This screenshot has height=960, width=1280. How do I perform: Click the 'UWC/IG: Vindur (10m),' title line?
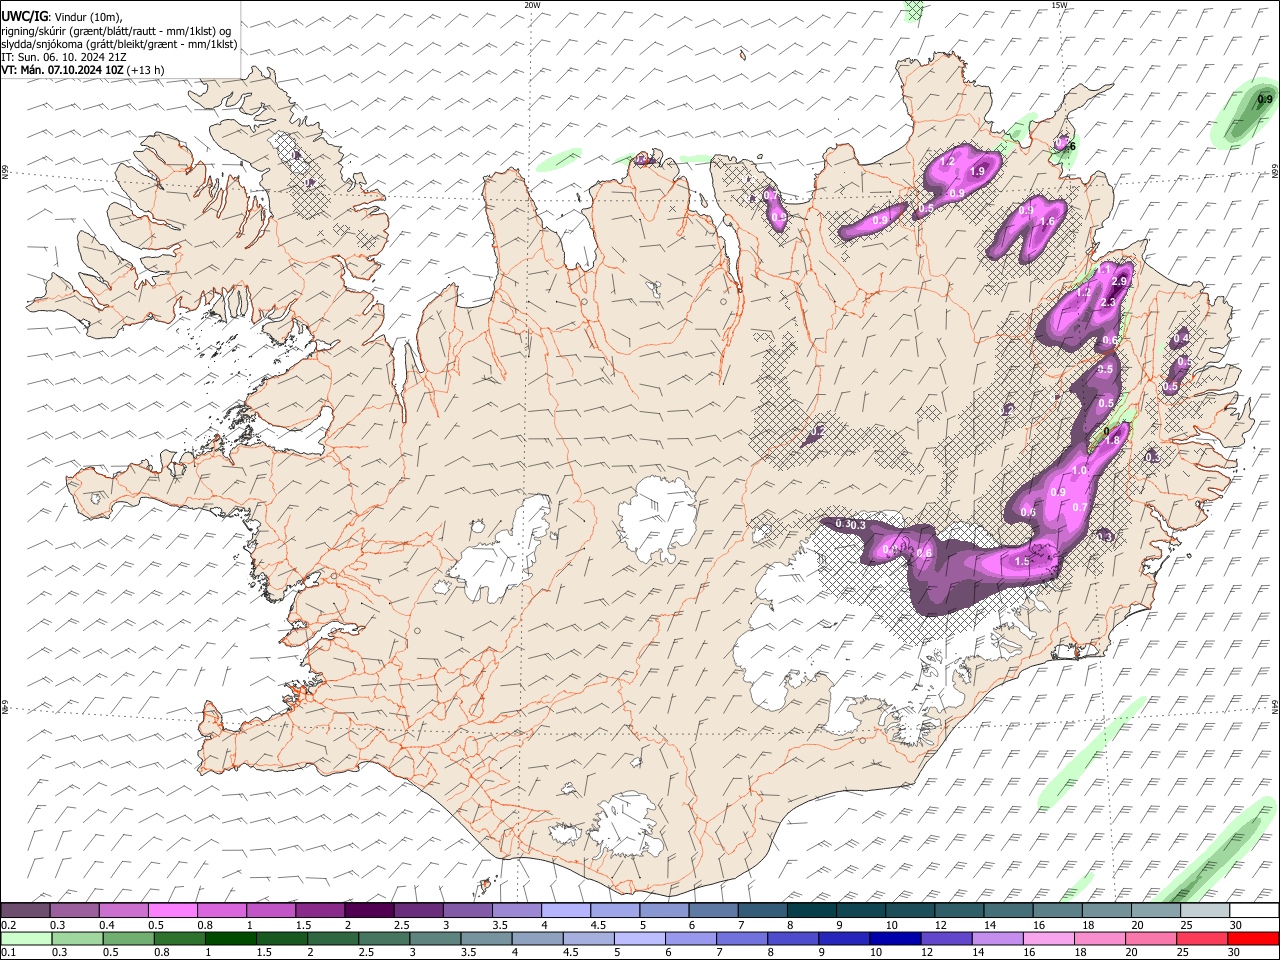click(61, 16)
